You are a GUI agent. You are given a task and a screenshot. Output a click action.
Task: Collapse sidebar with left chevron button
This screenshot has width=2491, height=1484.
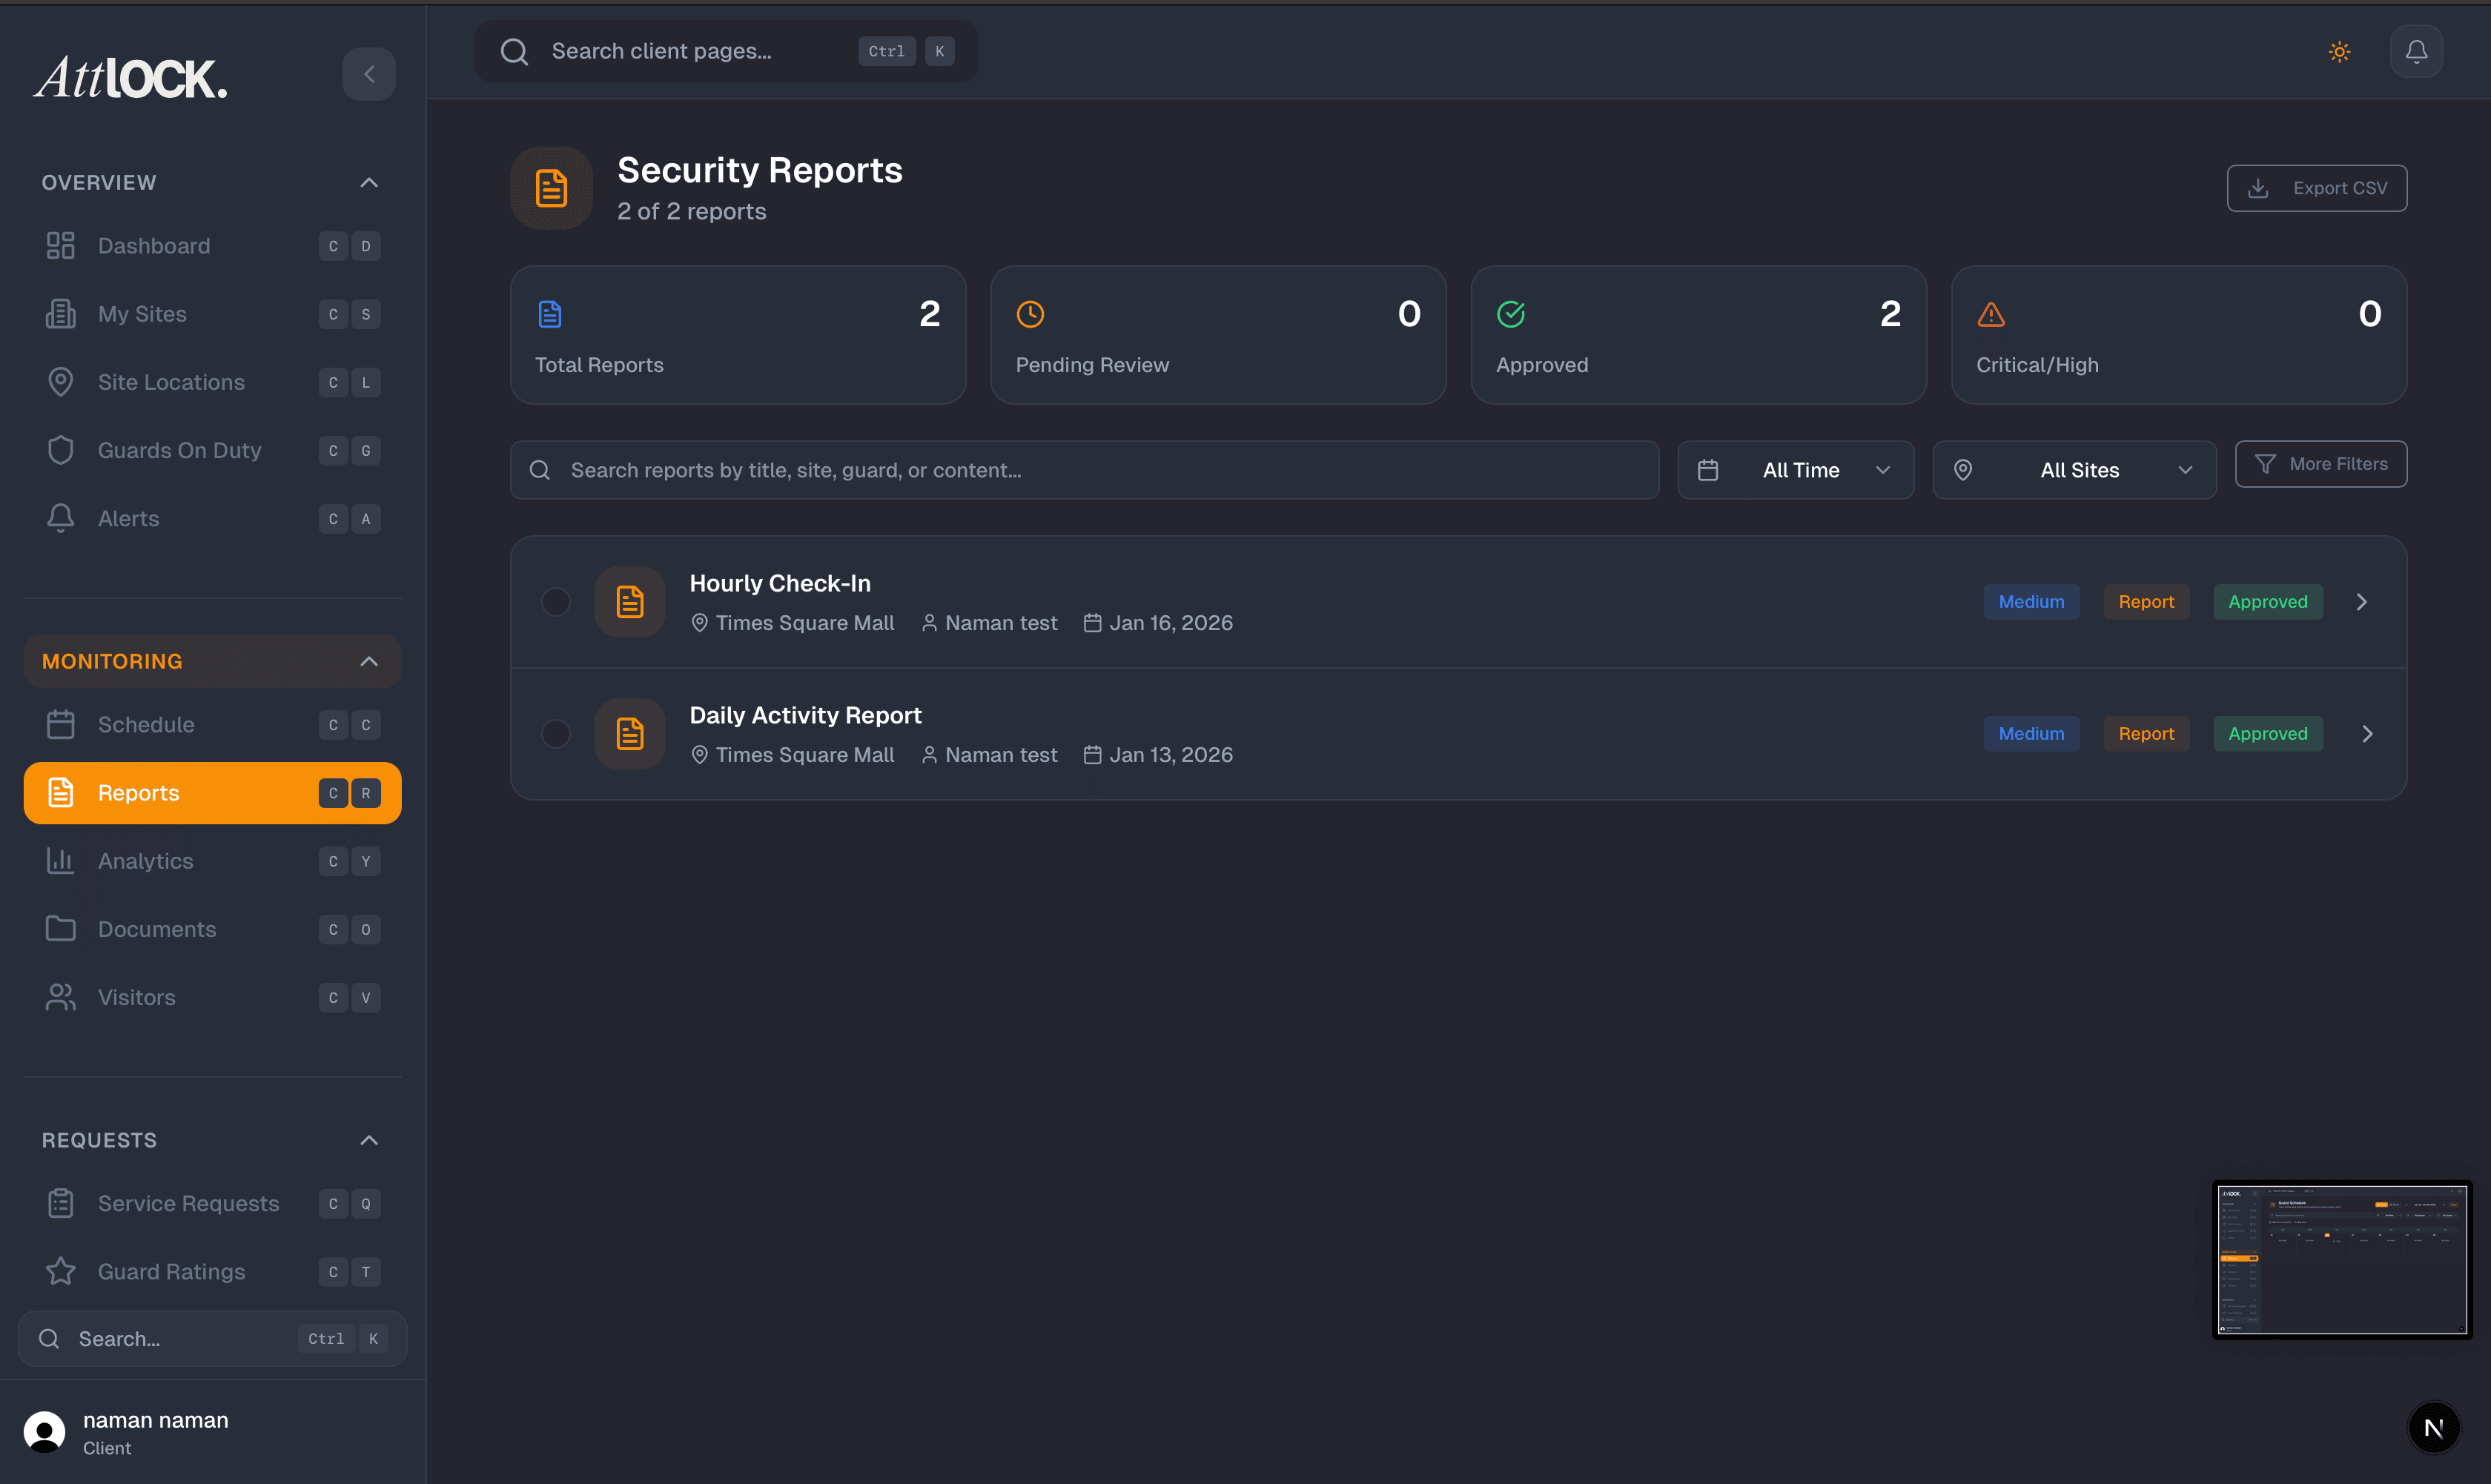click(369, 74)
